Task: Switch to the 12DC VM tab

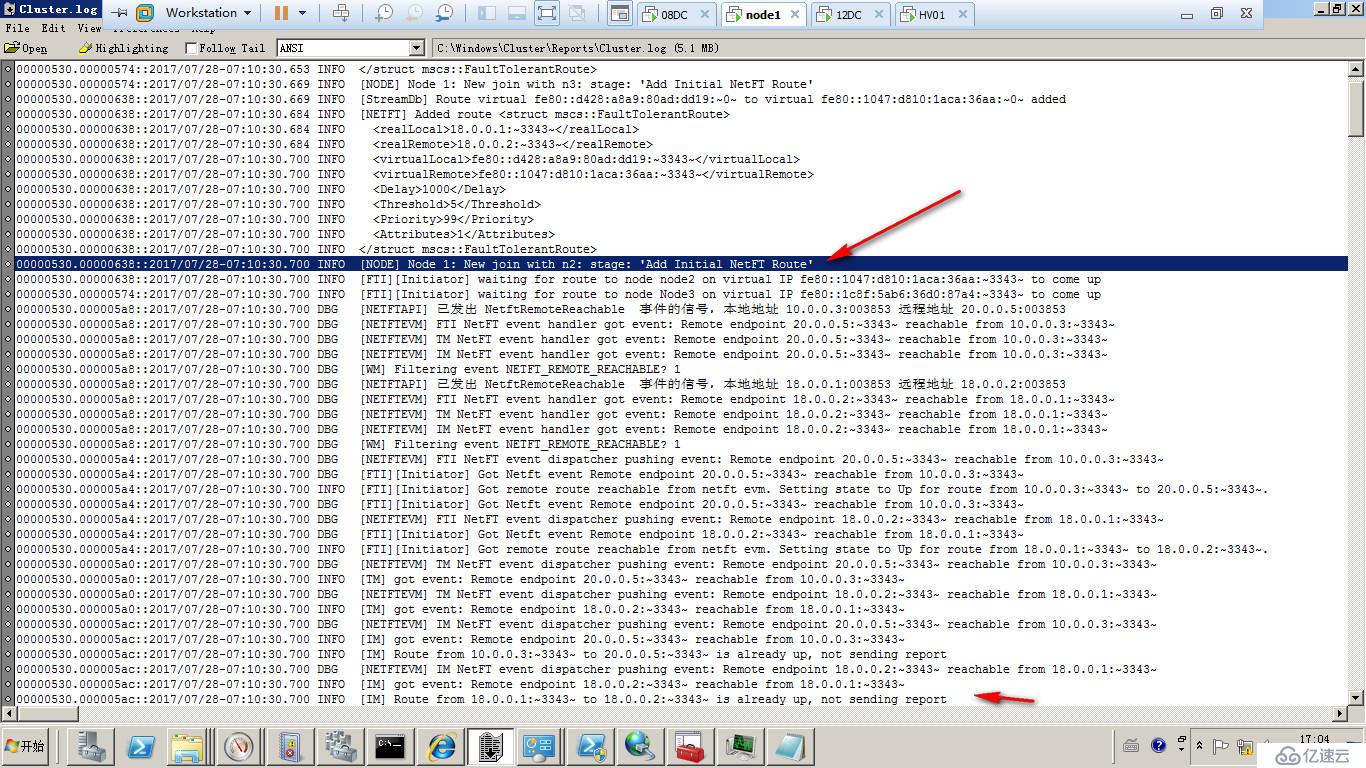Action: pyautogui.click(x=849, y=14)
